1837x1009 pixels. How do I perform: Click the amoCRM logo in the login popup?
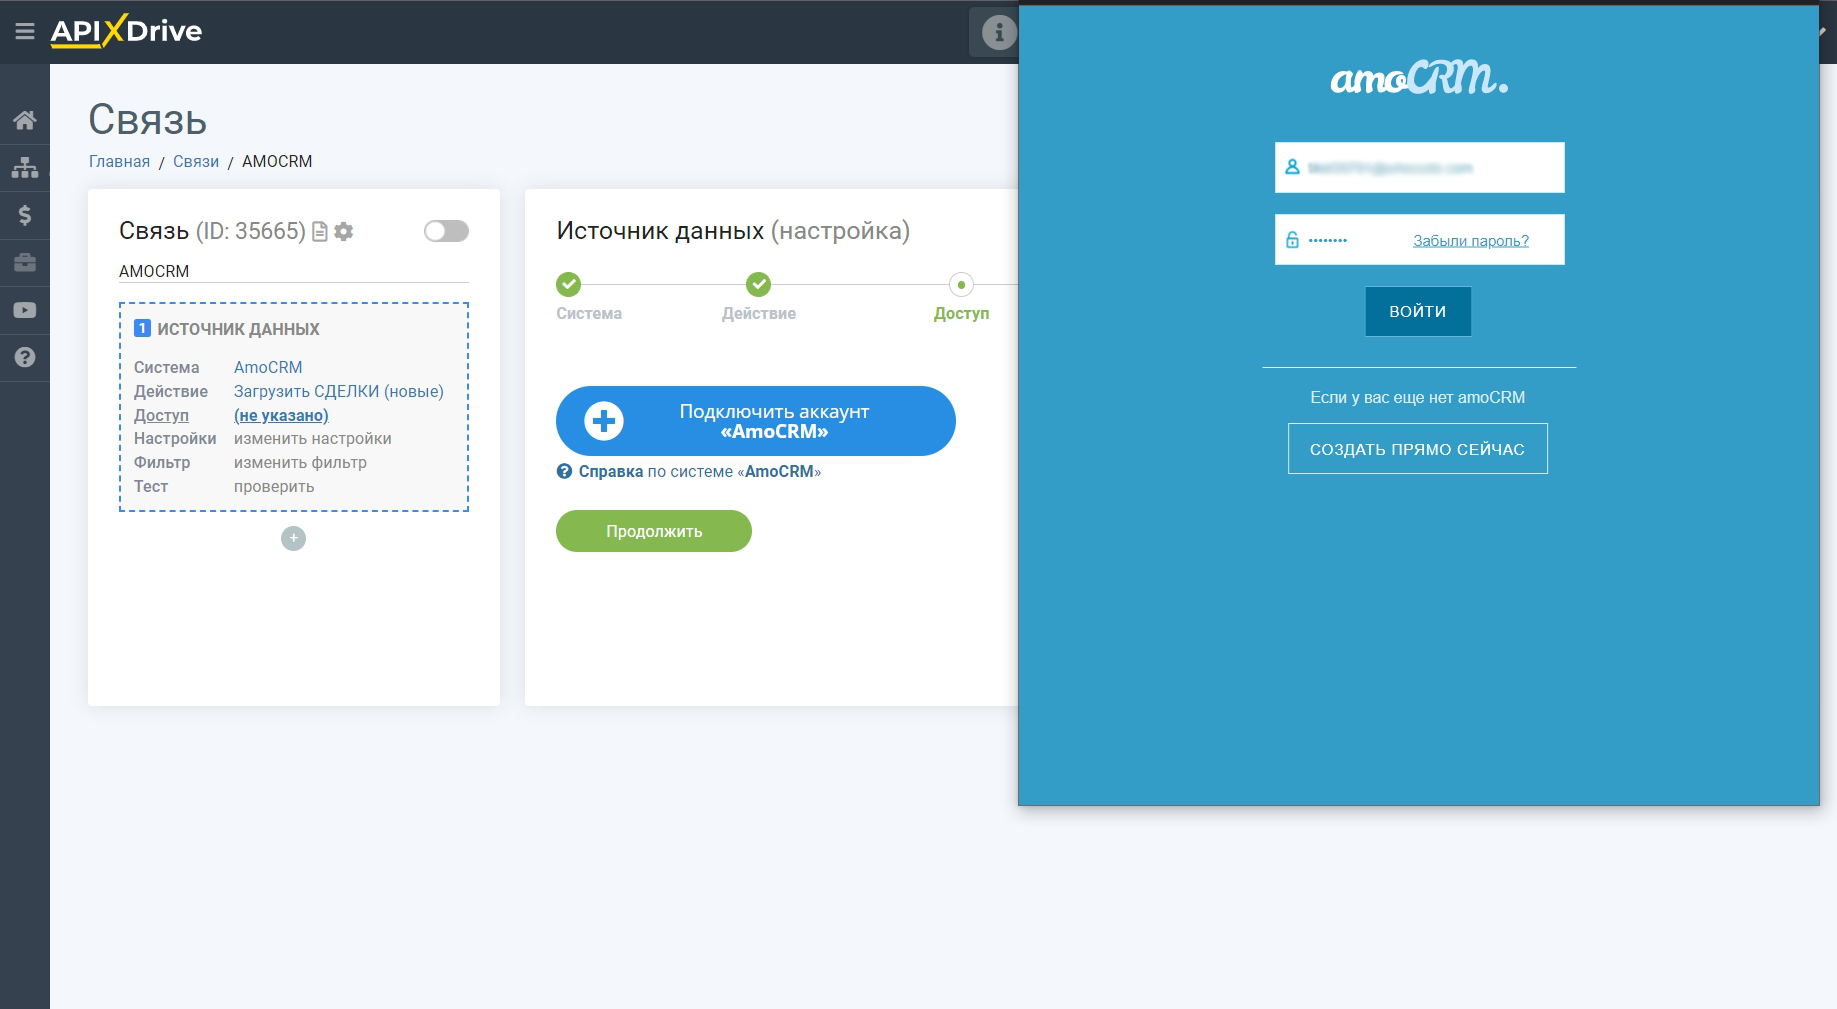[1418, 77]
